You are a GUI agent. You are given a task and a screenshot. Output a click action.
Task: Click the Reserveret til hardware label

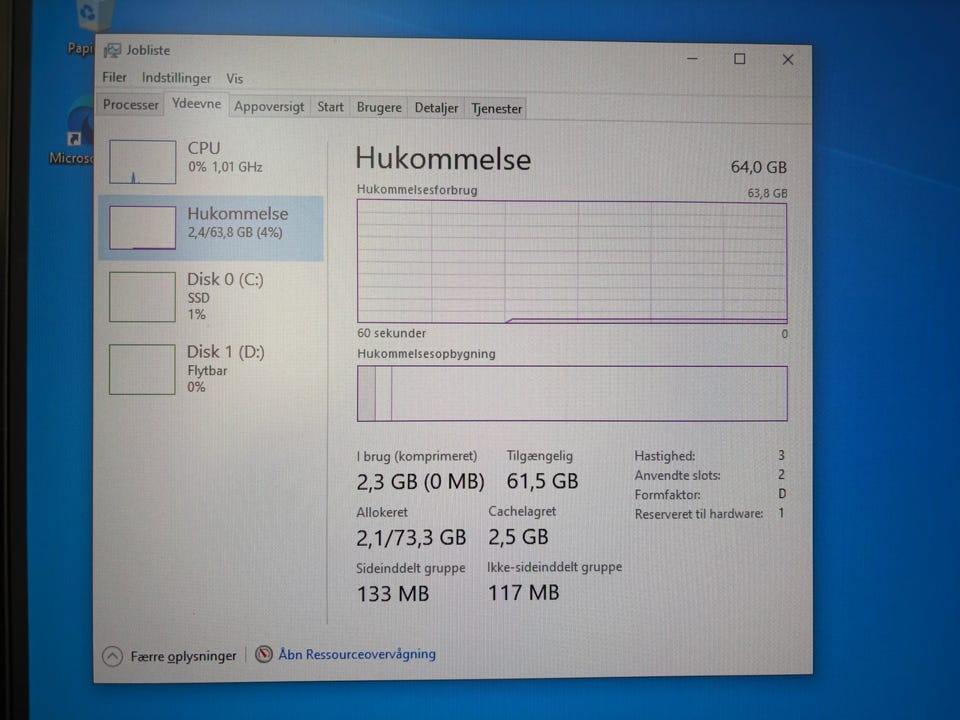click(x=699, y=514)
